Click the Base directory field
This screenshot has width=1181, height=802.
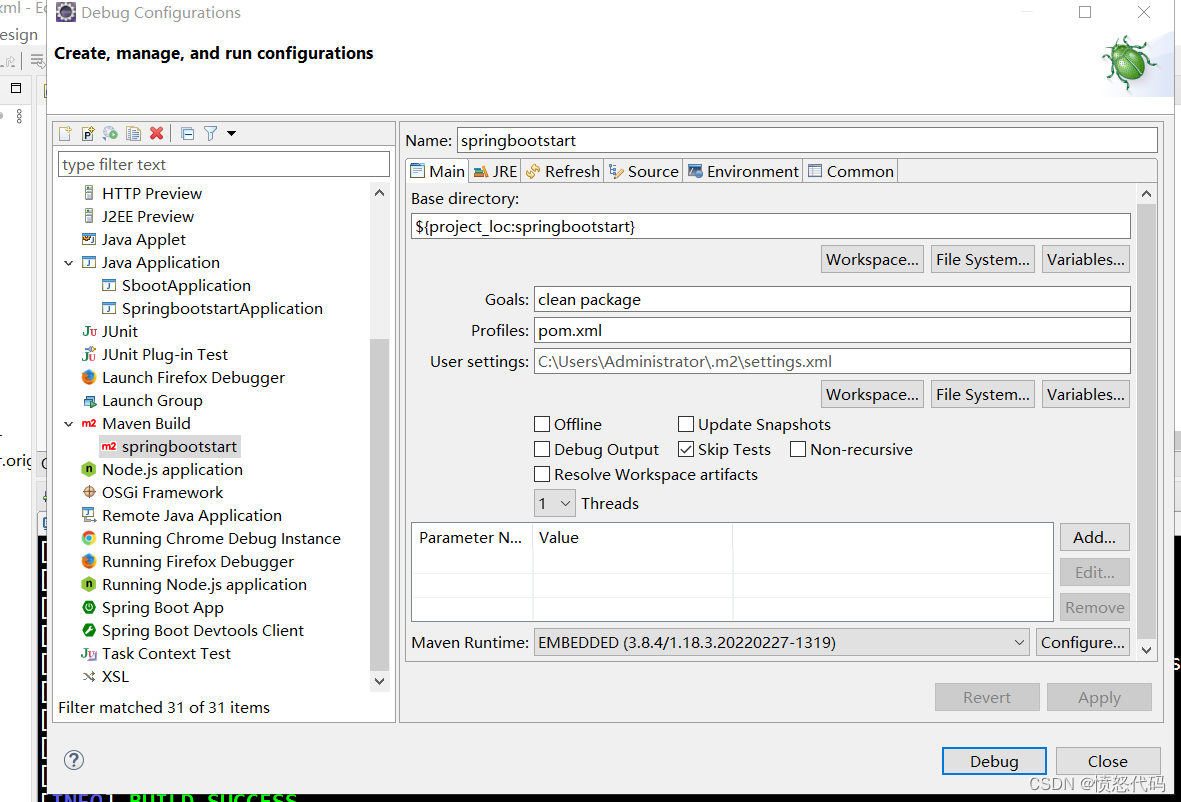pyautogui.click(x=771, y=227)
